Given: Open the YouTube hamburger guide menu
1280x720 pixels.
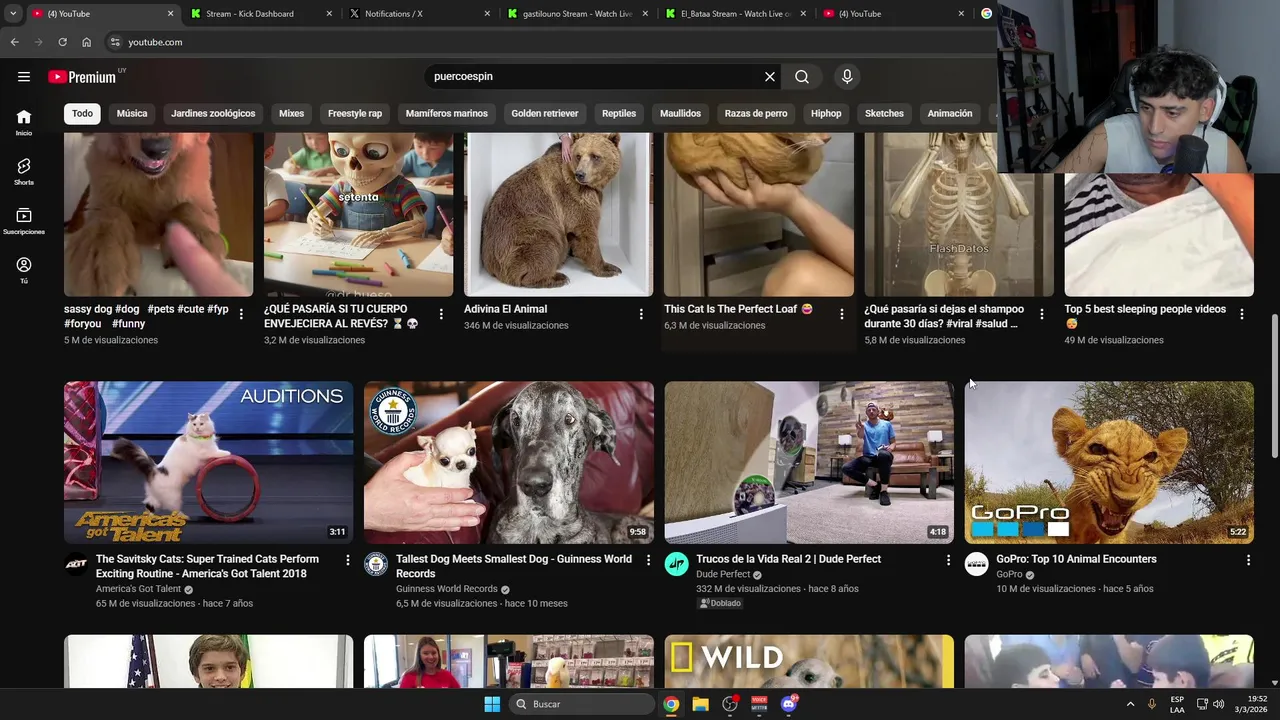Looking at the screenshot, I should [x=24, y=76].
